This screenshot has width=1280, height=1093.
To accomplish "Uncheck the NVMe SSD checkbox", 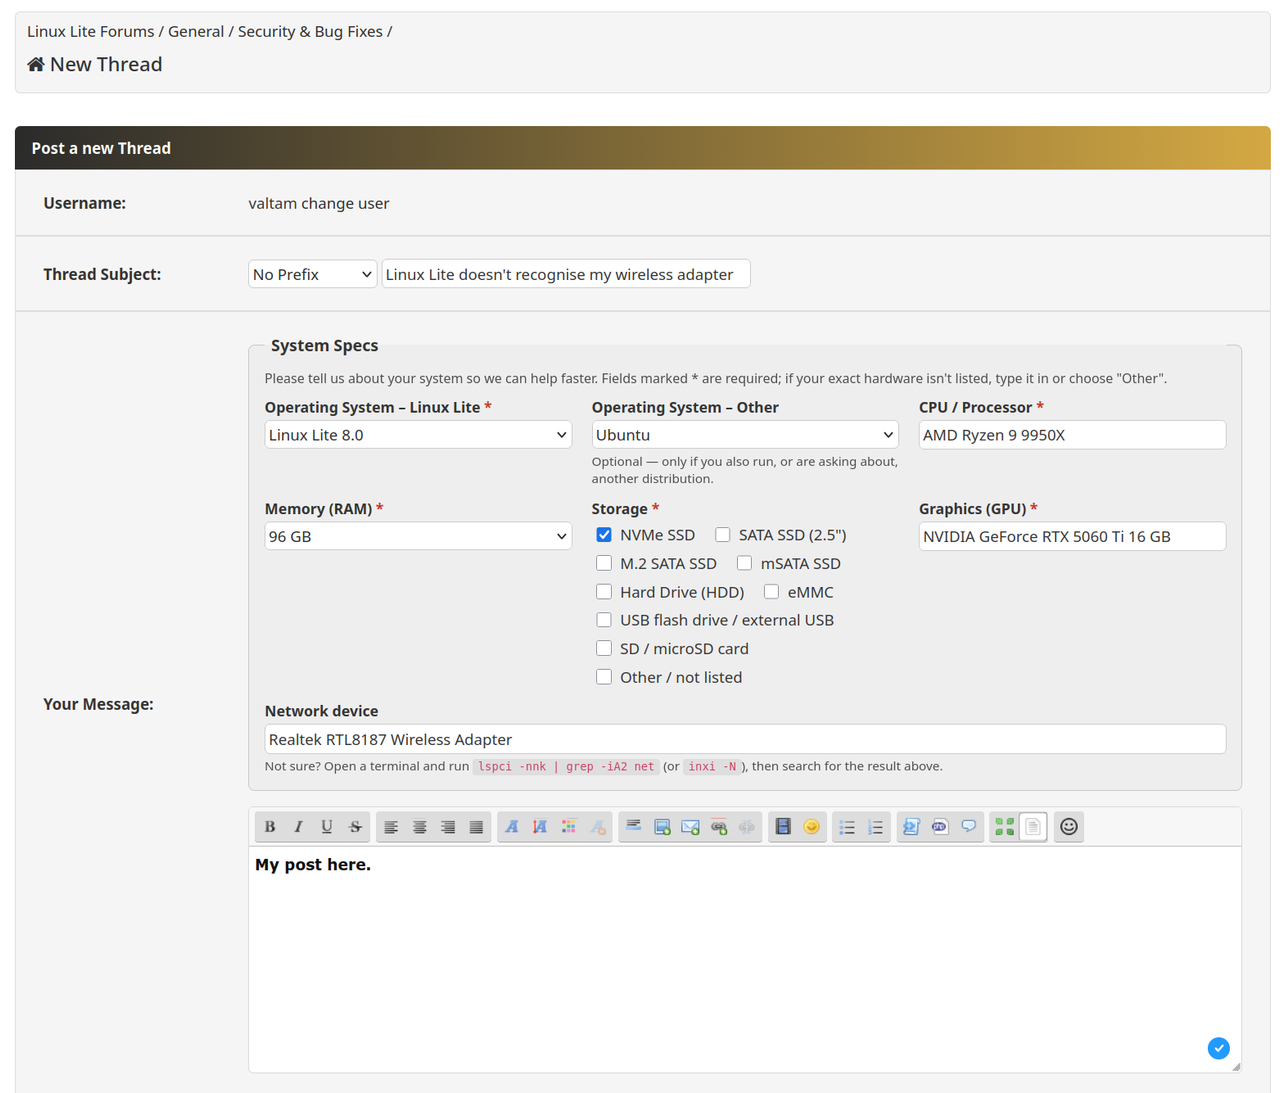I will click(604, 535).
